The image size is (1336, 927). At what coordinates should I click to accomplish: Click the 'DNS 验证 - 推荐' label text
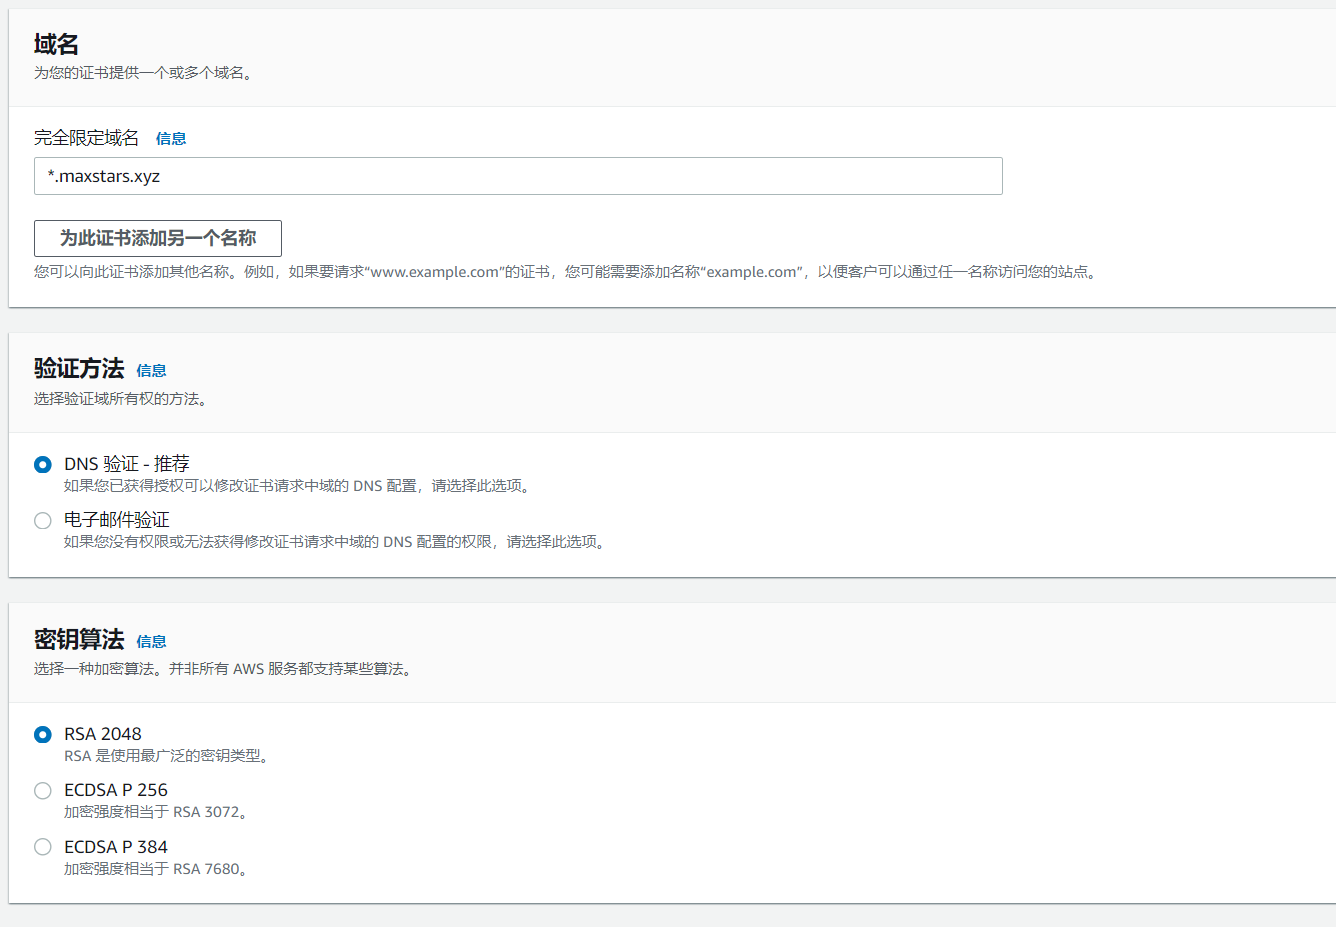(x=127, y=464)
